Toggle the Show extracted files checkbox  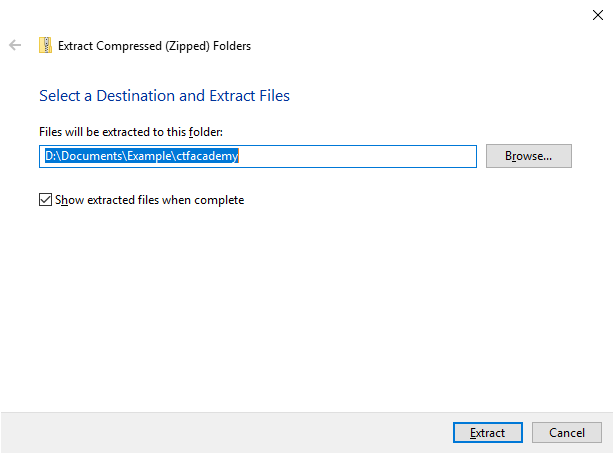pyautogui.click(x=45, y=200)
